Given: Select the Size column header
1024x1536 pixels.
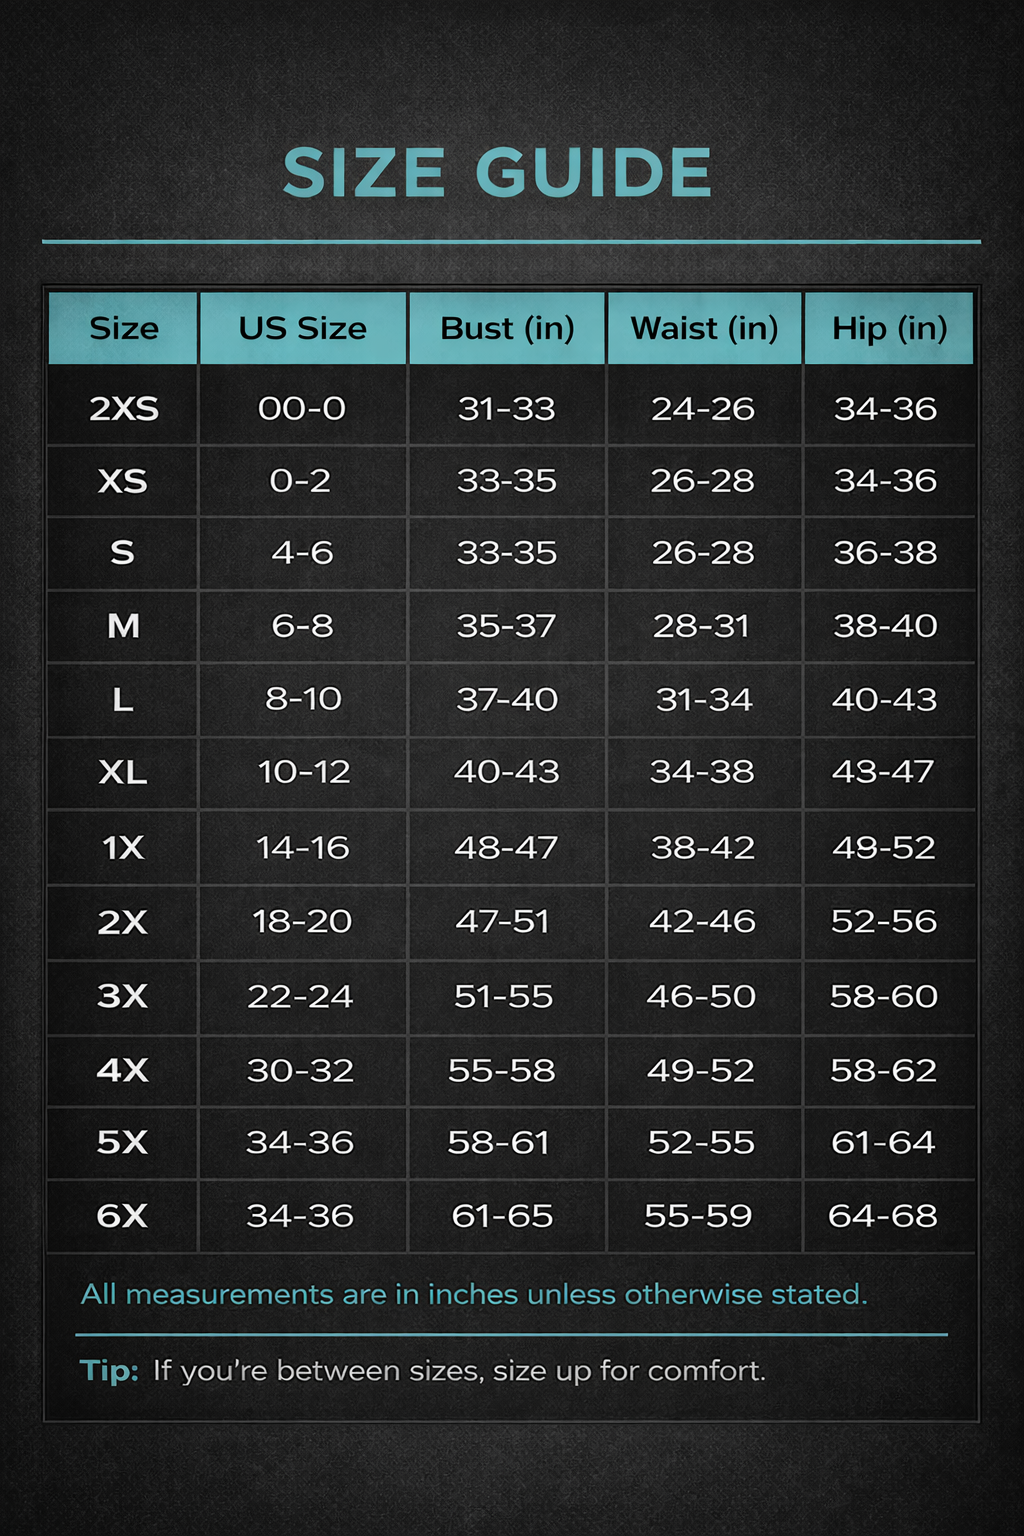Looking at the screenshot, I should pyautogui.click(x=124, y=328).
